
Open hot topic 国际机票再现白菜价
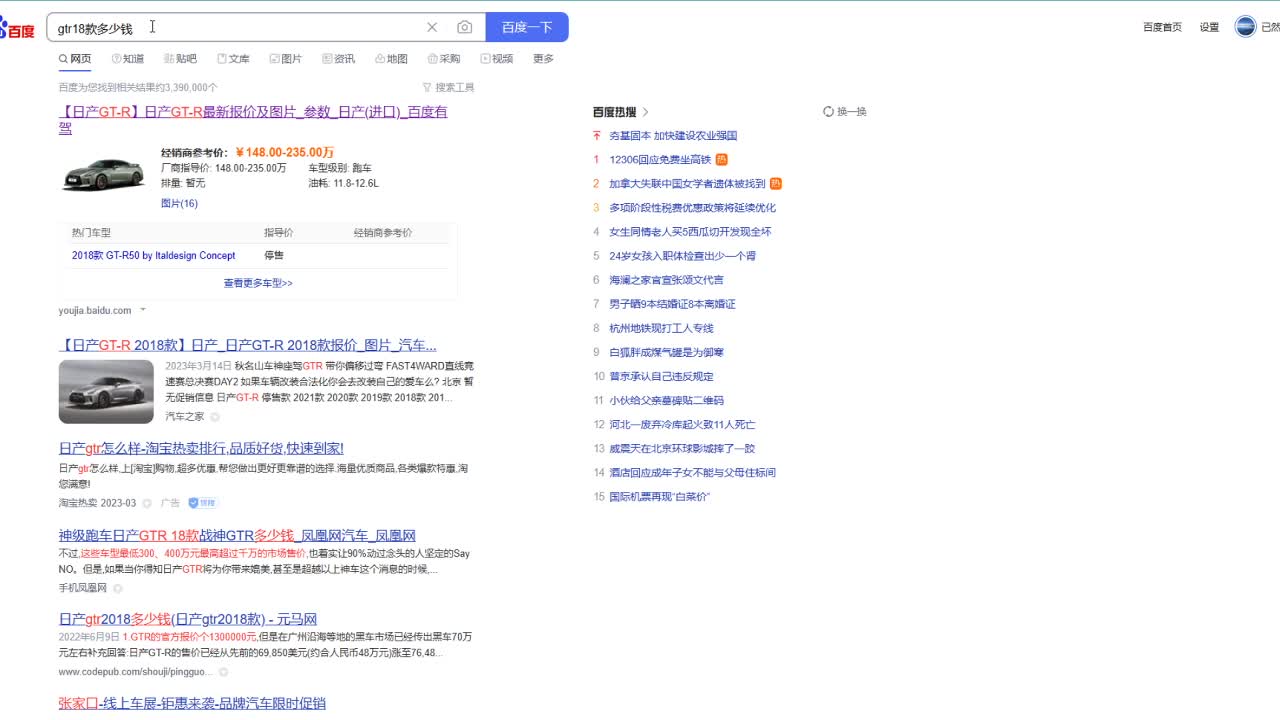tap(659, 496)
